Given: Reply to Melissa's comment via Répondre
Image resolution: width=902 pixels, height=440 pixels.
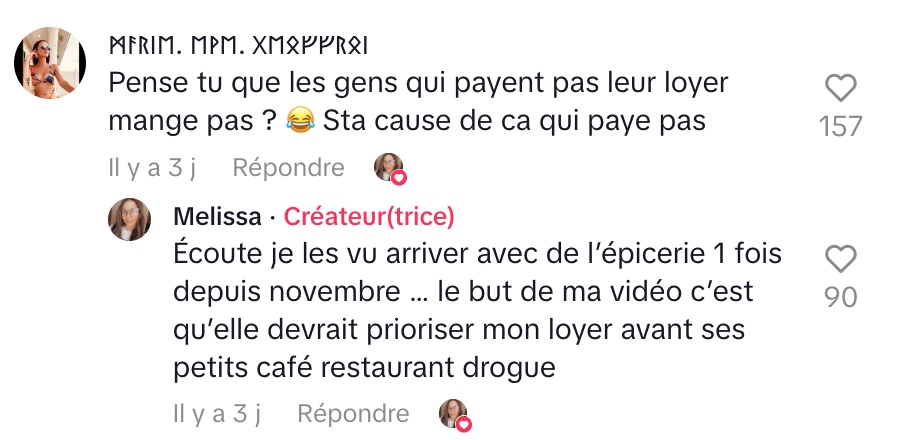Looking at the screenshot, I should pyautogui.click(x=353, y=413).
